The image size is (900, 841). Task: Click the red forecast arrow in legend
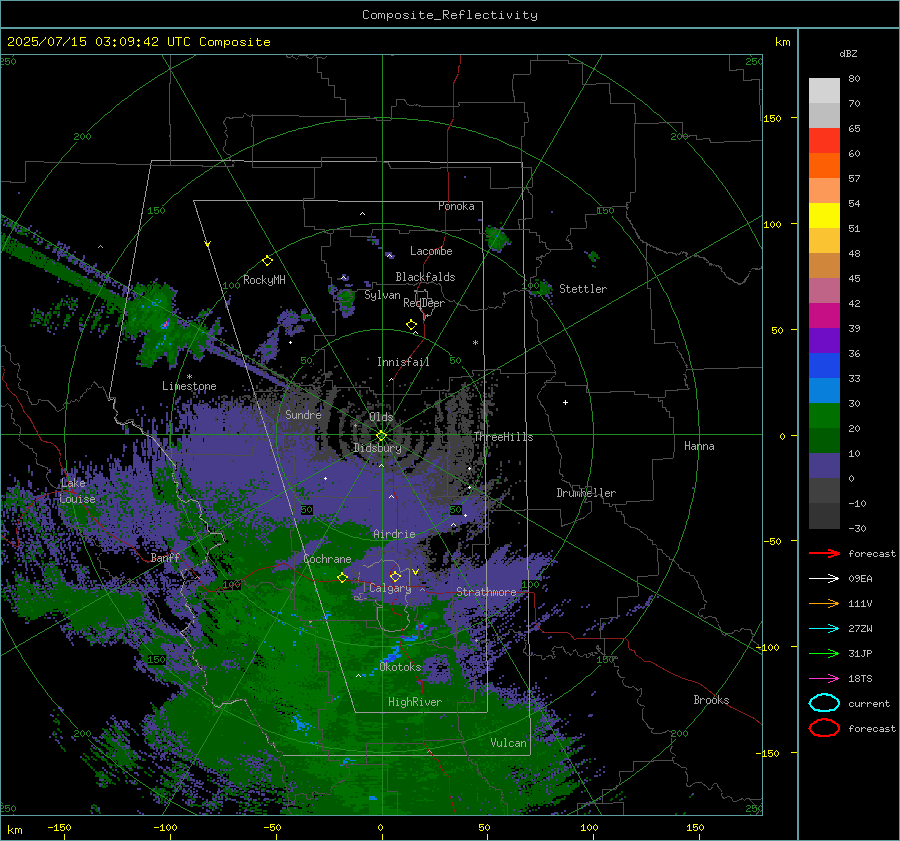click(824, 553)
